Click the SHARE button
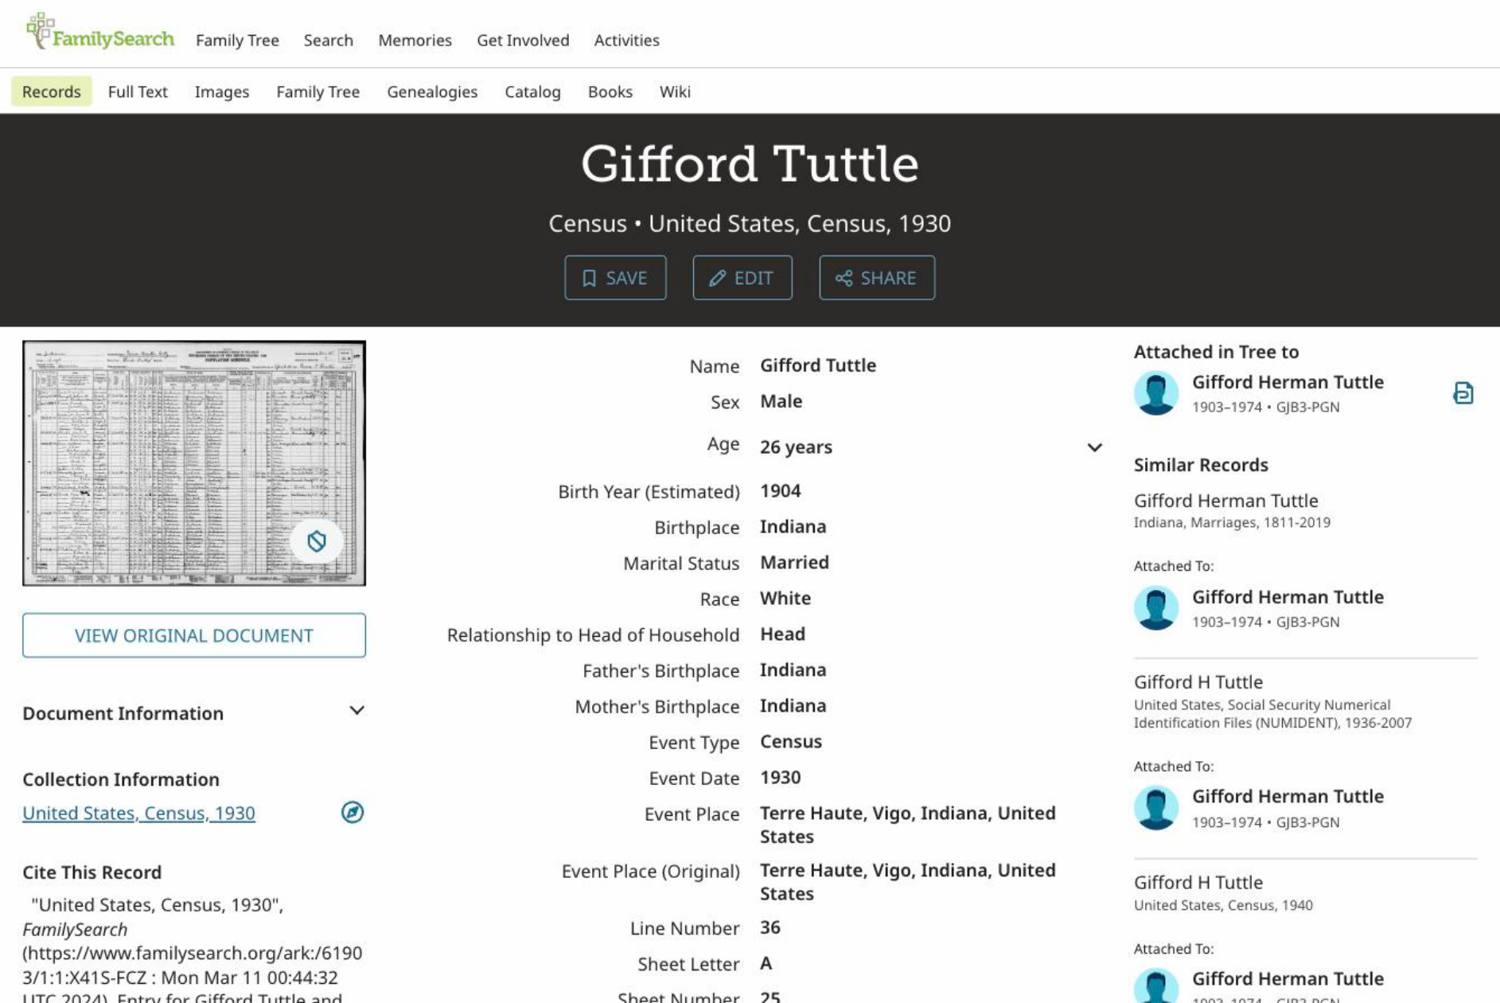1500x1003 pixels. (x=877, y=278)
